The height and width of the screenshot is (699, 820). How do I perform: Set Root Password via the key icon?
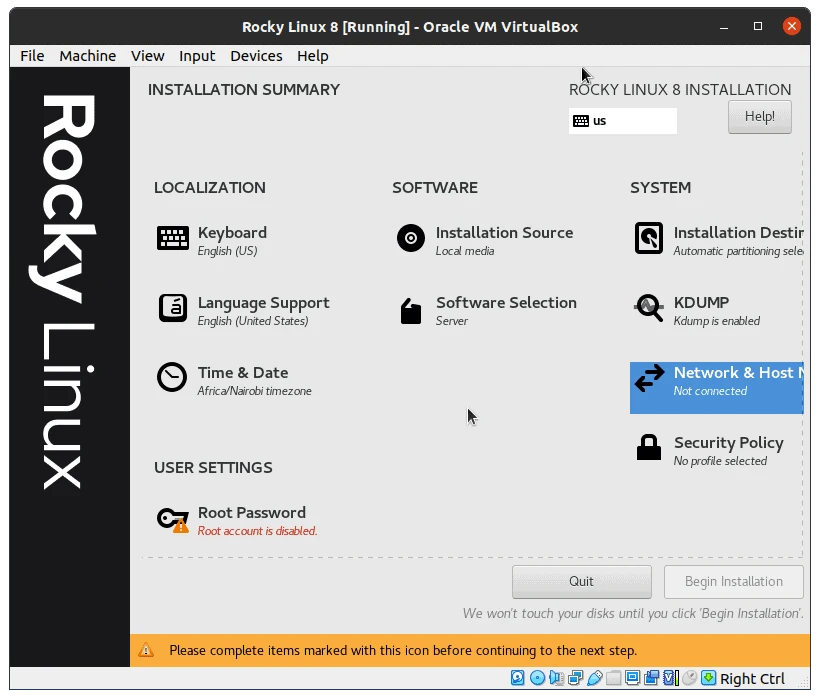(171, 518)
